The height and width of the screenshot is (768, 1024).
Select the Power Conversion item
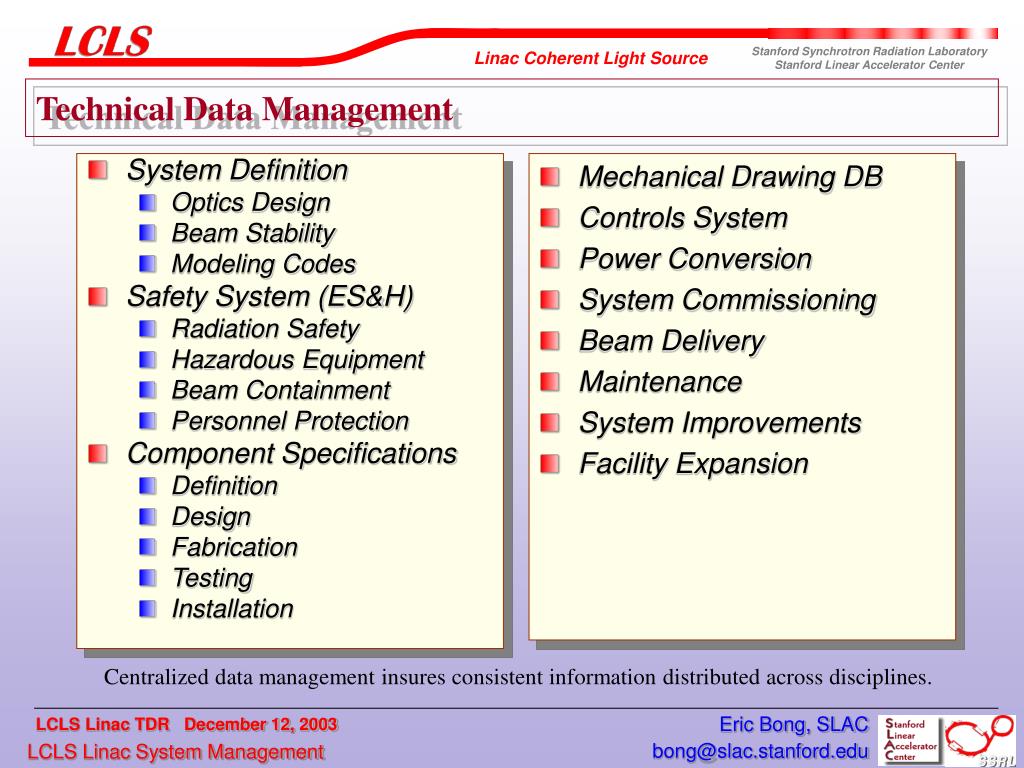click(696, 259)
